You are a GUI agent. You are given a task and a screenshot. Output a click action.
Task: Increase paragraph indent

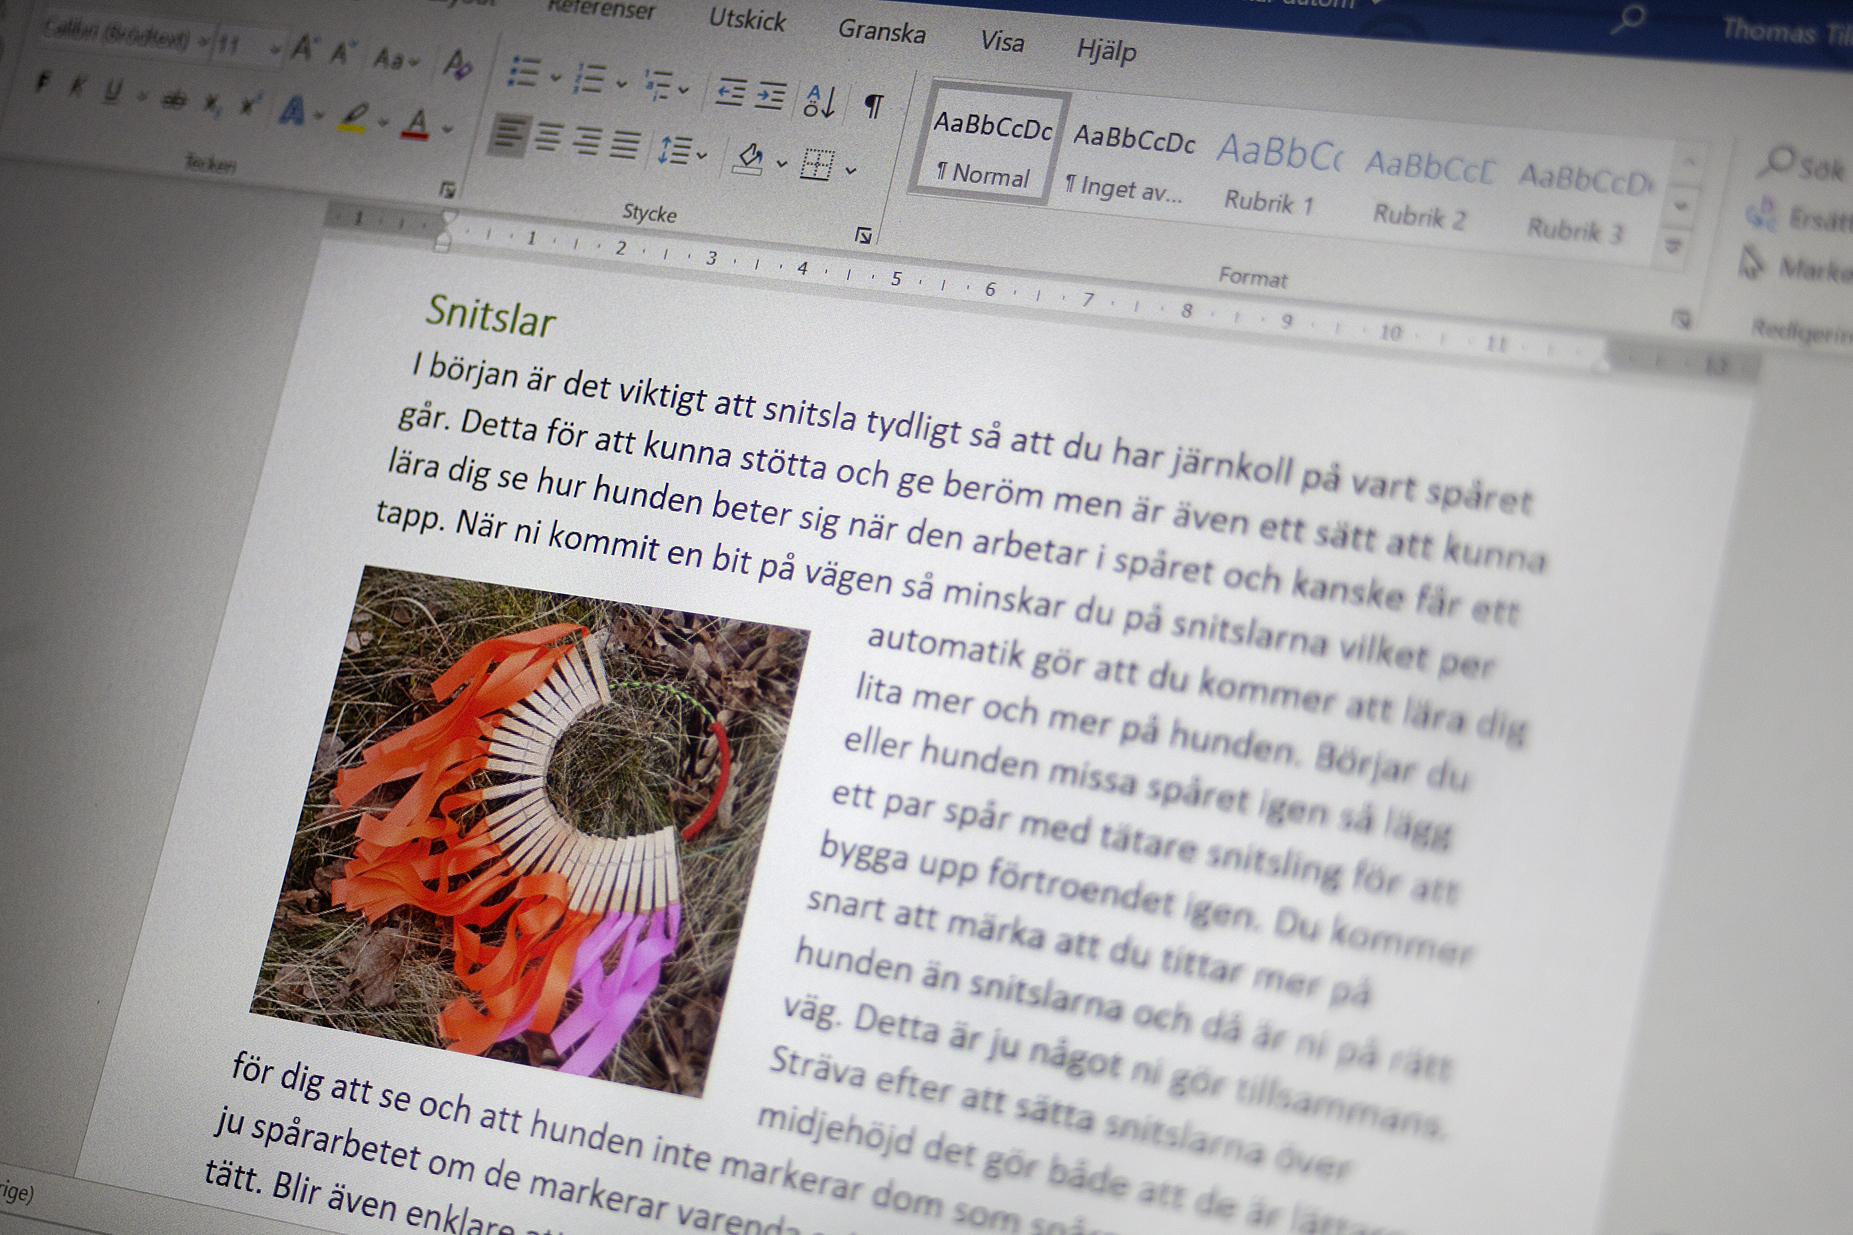point(769,96)
